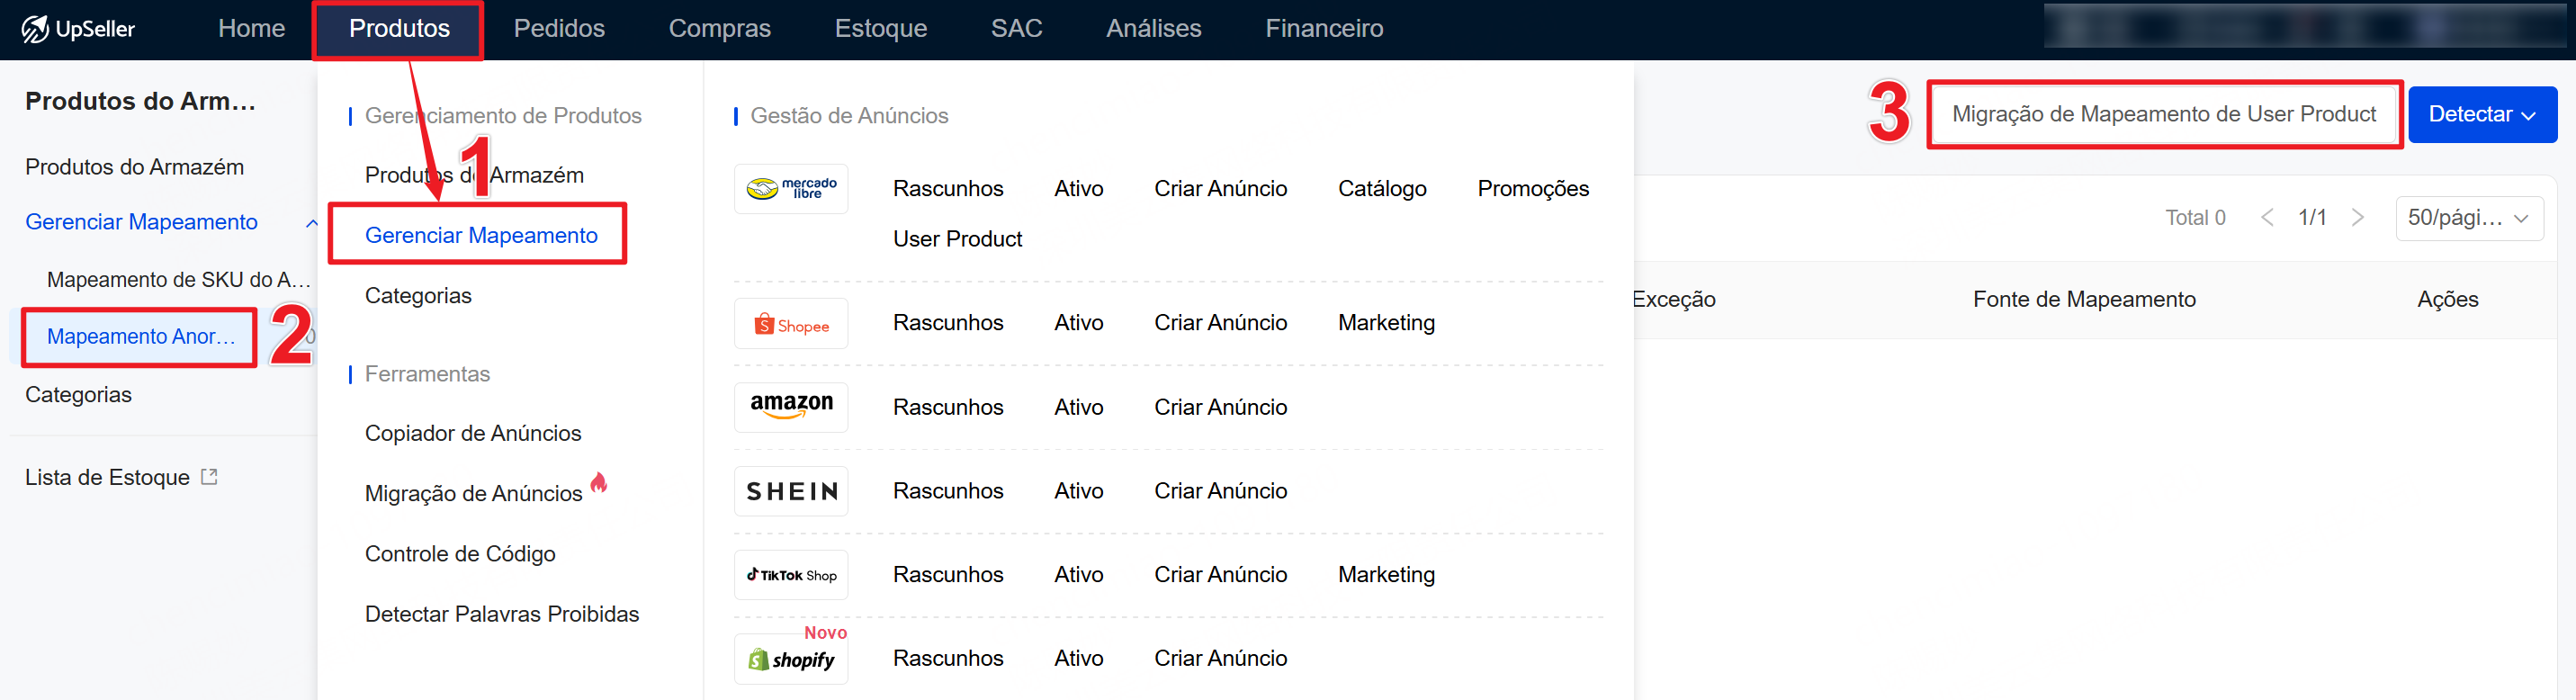Click Migração de Mapeamento de User Product
The height and width of the screenshot is (700, 2576).
click(2163, 114)
